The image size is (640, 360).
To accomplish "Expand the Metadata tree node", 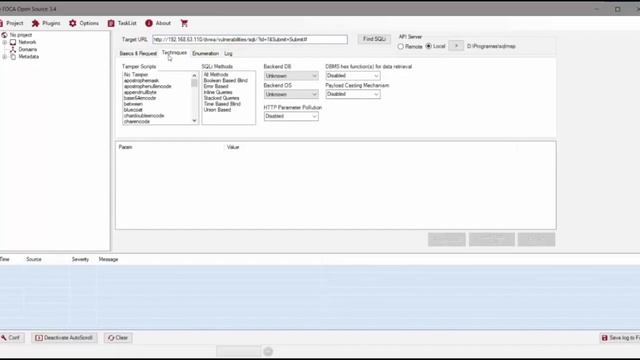I will point(4,57).
